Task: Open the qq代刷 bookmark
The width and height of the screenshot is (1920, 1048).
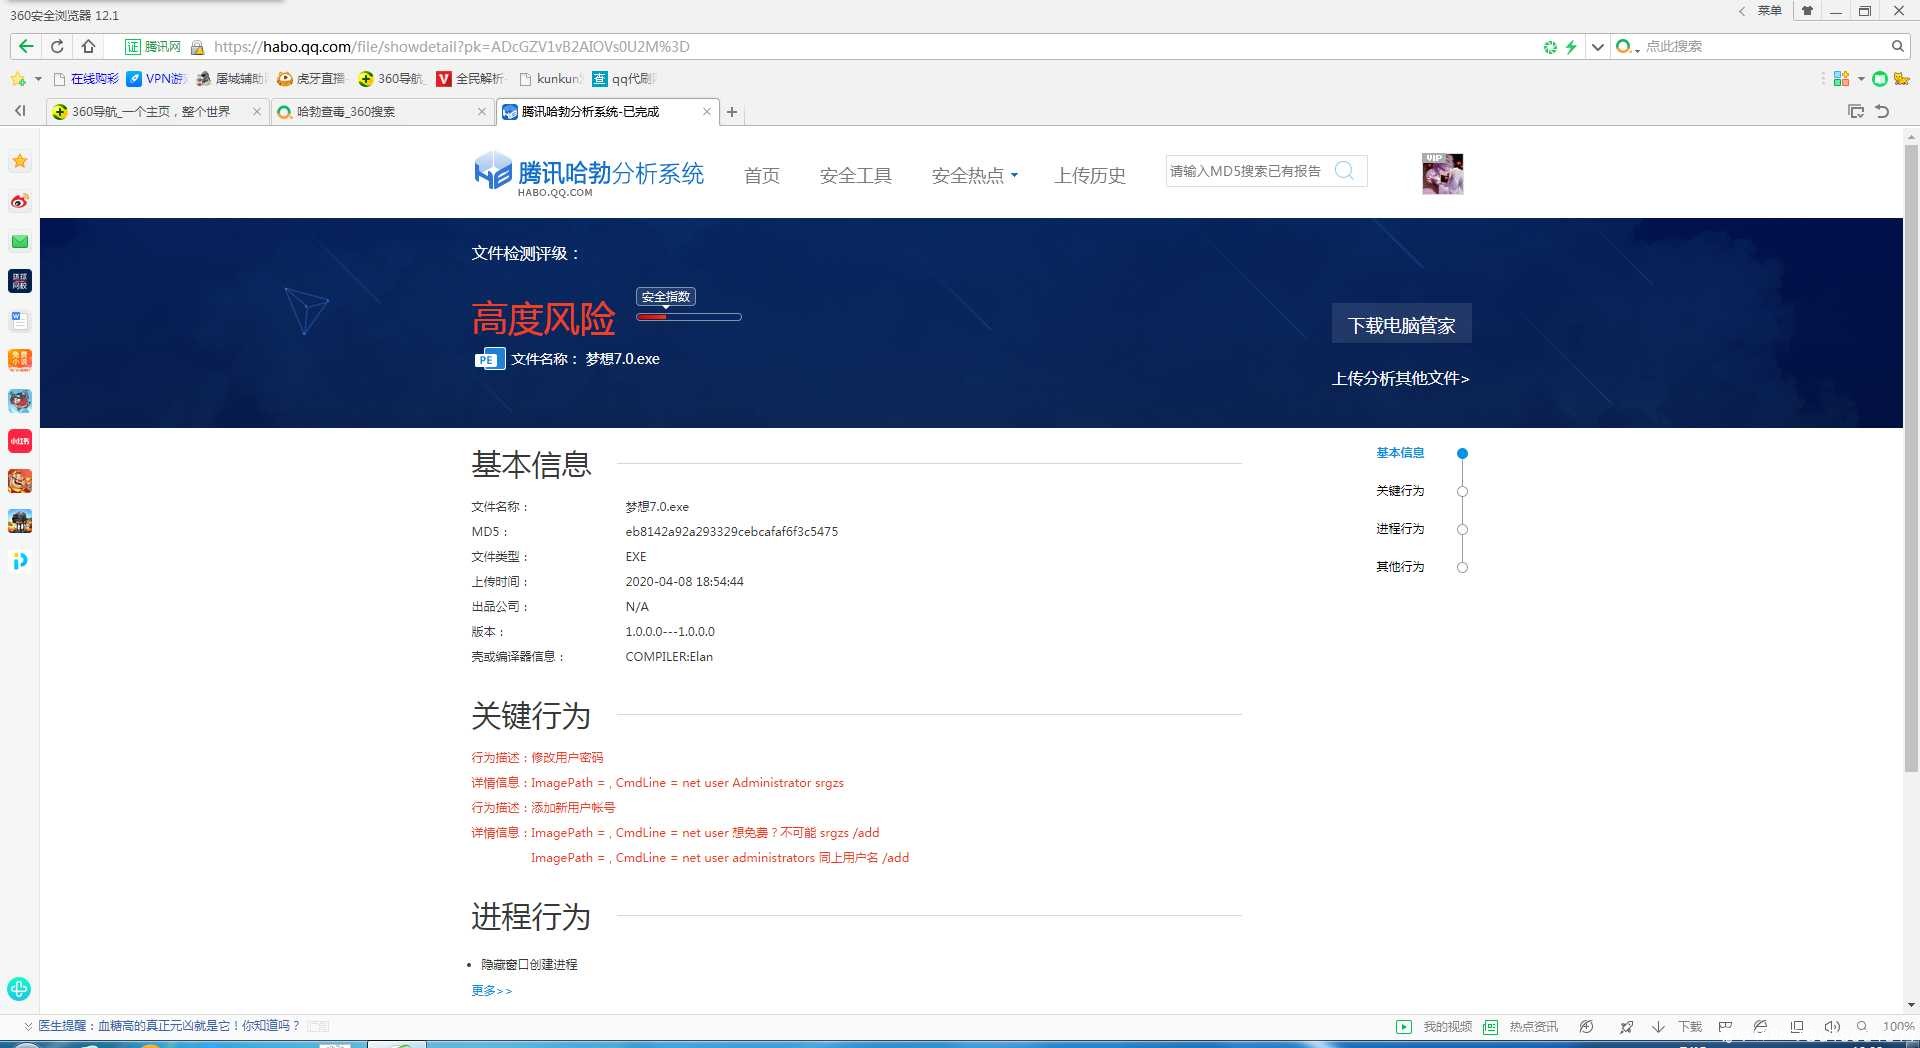Action: [x=624, y=79]
